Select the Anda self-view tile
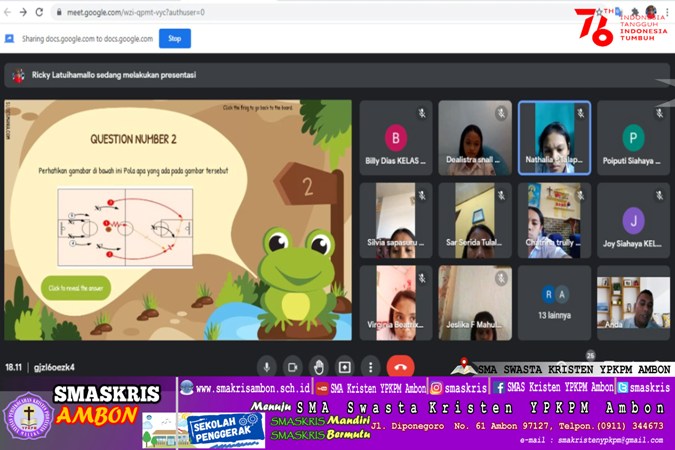The image size is (675, 450). click(x=633, y=303)
